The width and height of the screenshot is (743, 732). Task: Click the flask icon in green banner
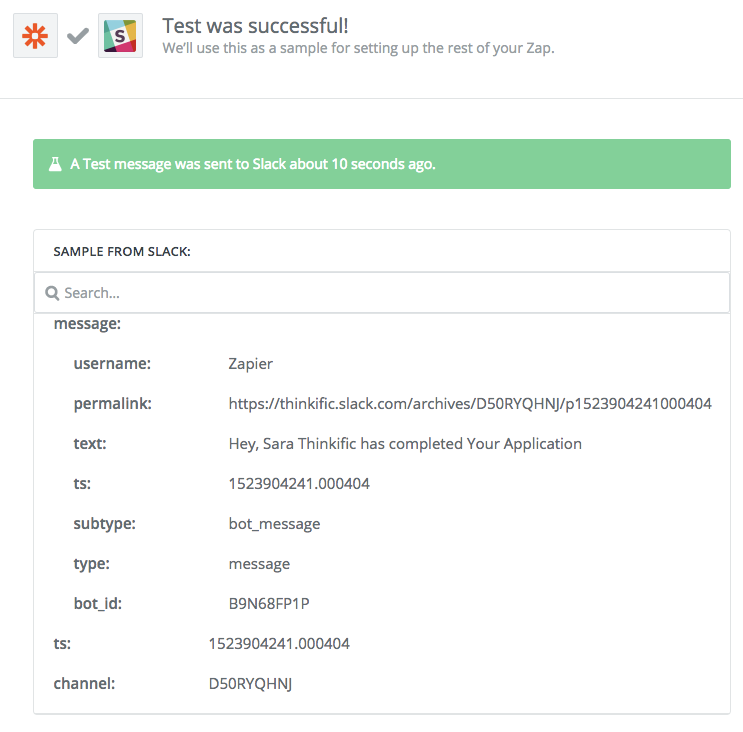55,164
